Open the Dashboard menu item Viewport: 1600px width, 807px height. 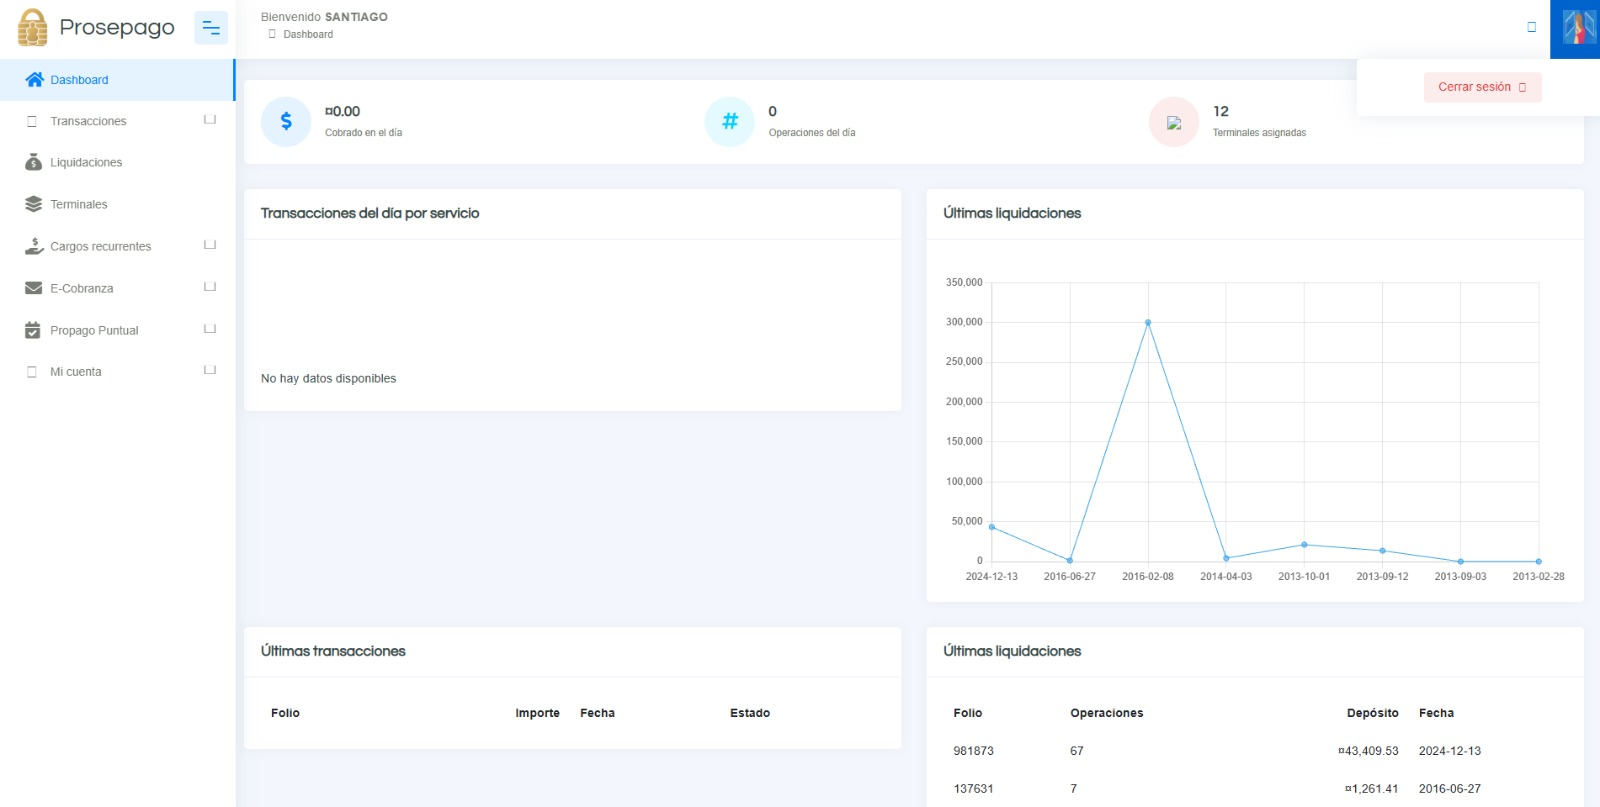point(117,80)
